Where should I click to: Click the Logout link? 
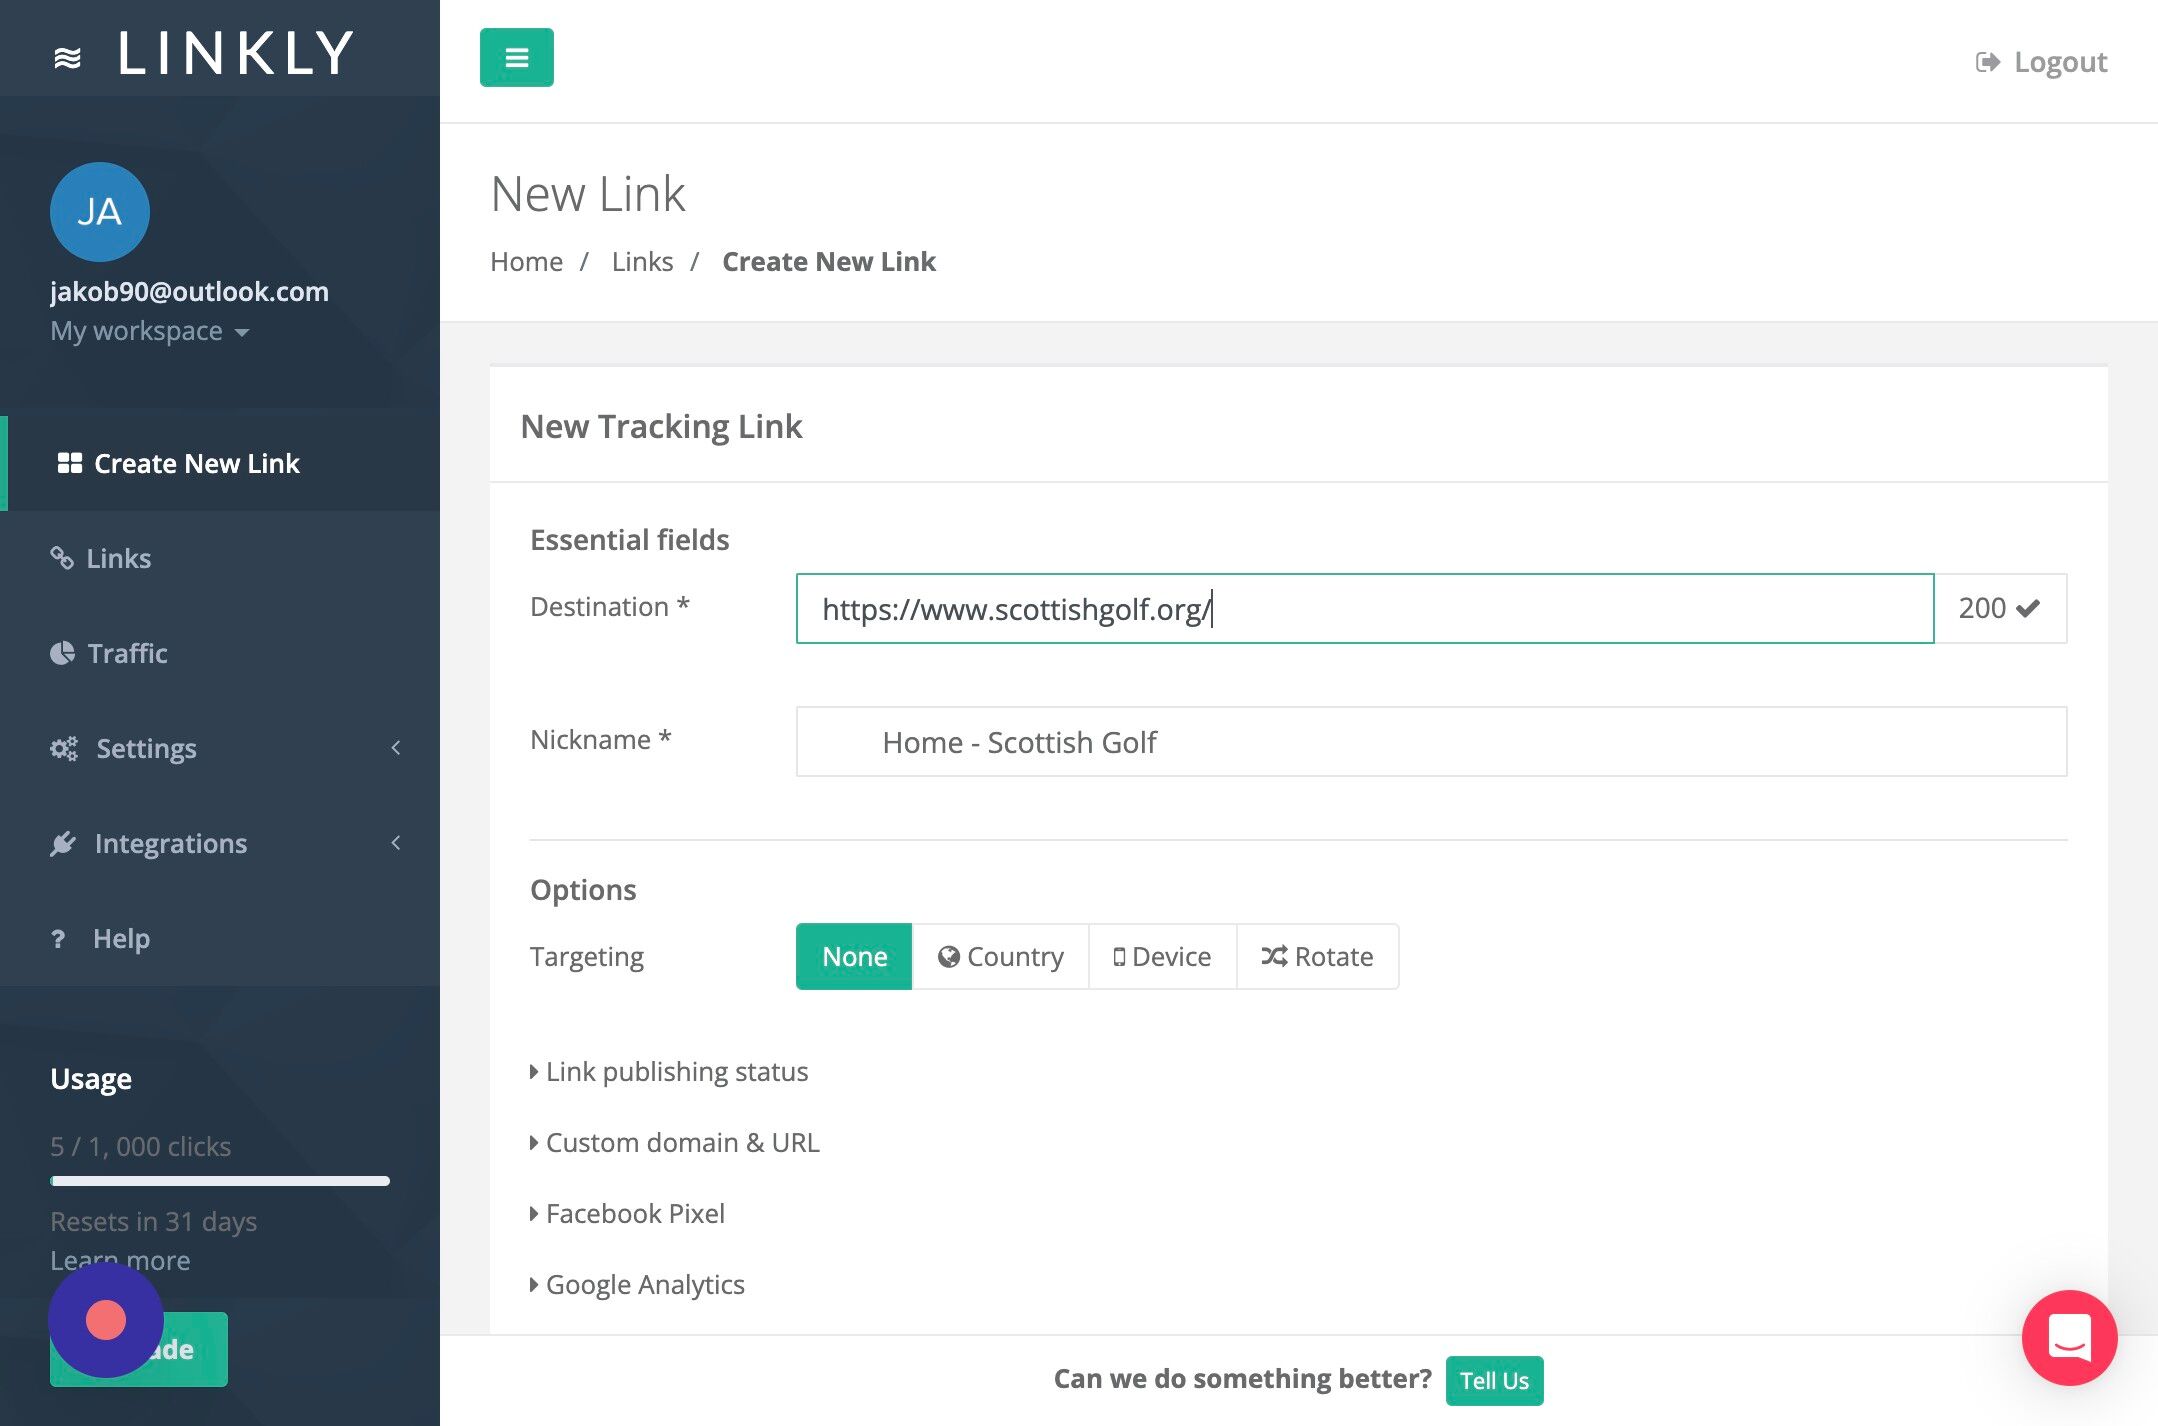pyautogui.click(x=2041, y=62)
